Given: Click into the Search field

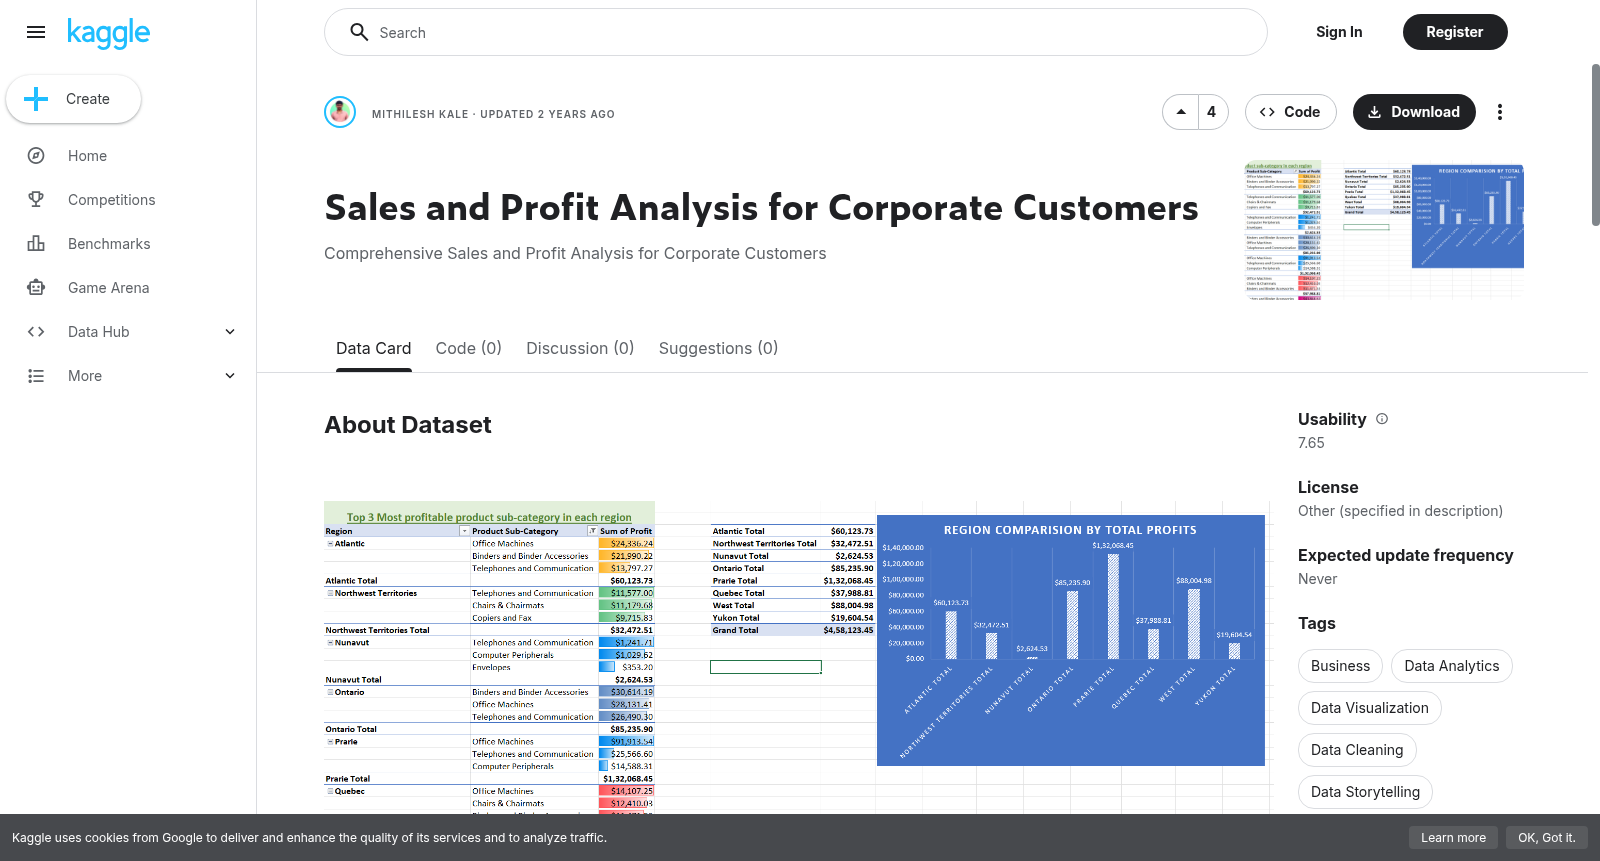Looking at the screenshot, I should coord(795,32).
